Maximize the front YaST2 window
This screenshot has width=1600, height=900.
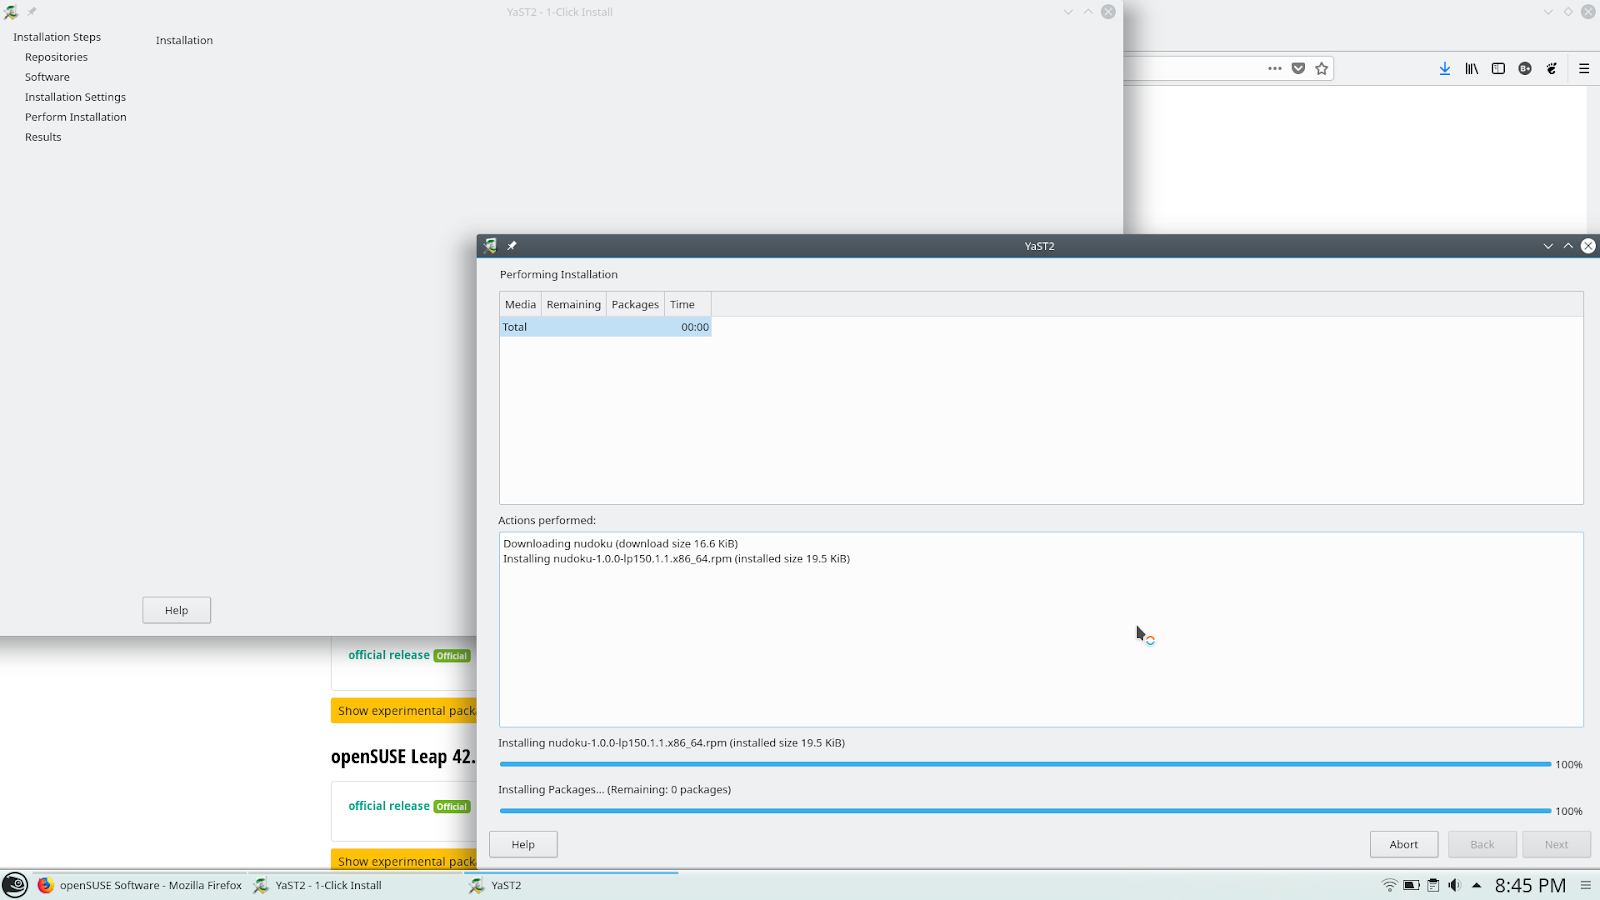(1568, 246)
